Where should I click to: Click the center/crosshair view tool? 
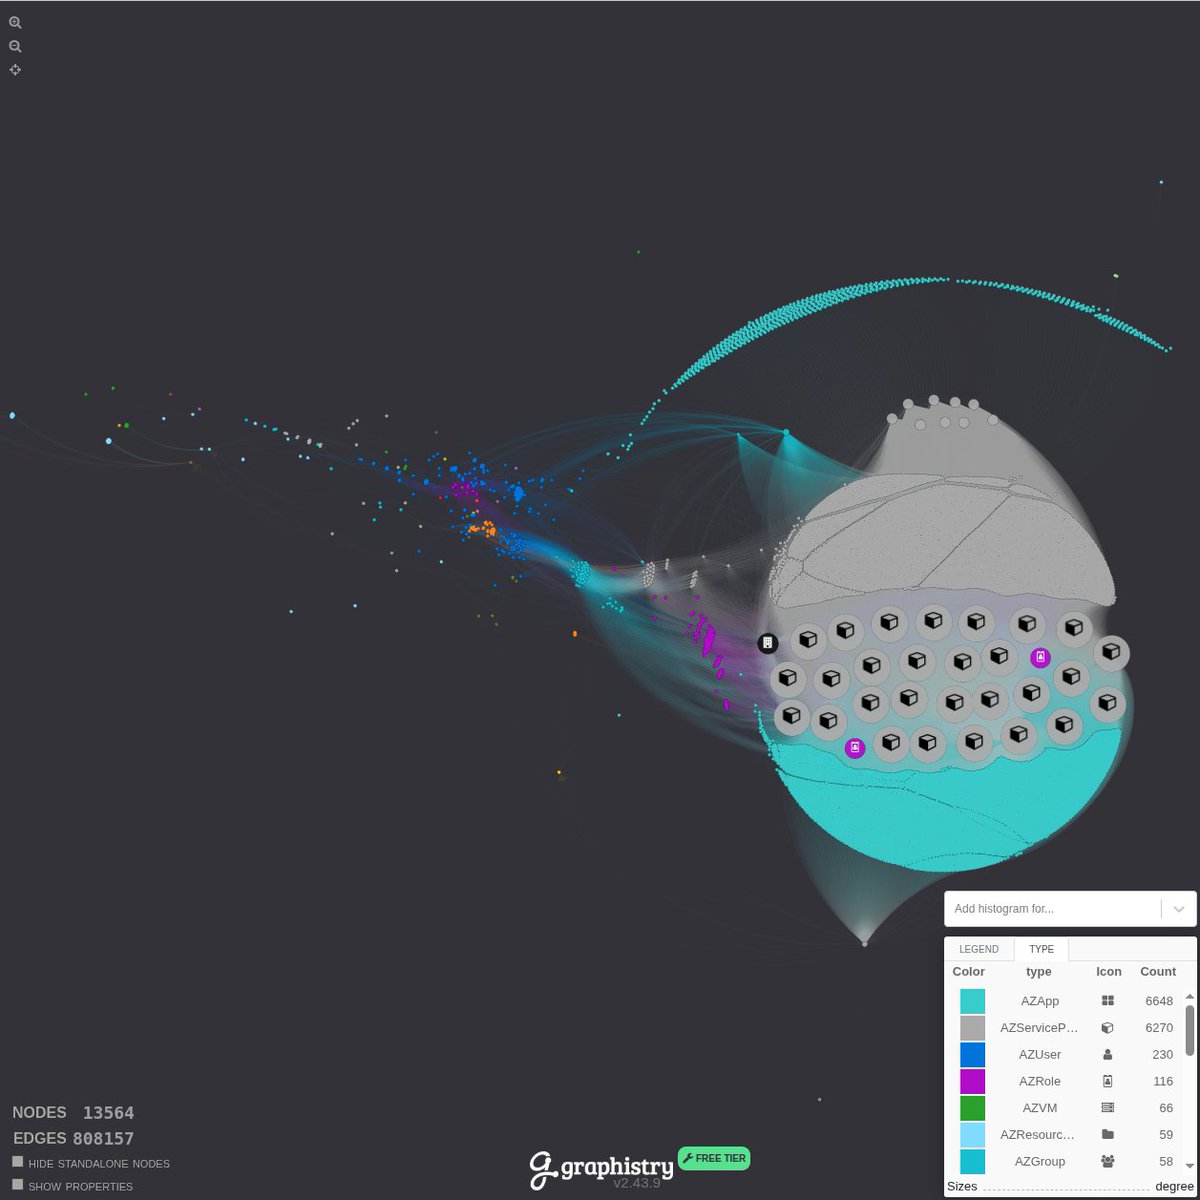coord(15,70)
